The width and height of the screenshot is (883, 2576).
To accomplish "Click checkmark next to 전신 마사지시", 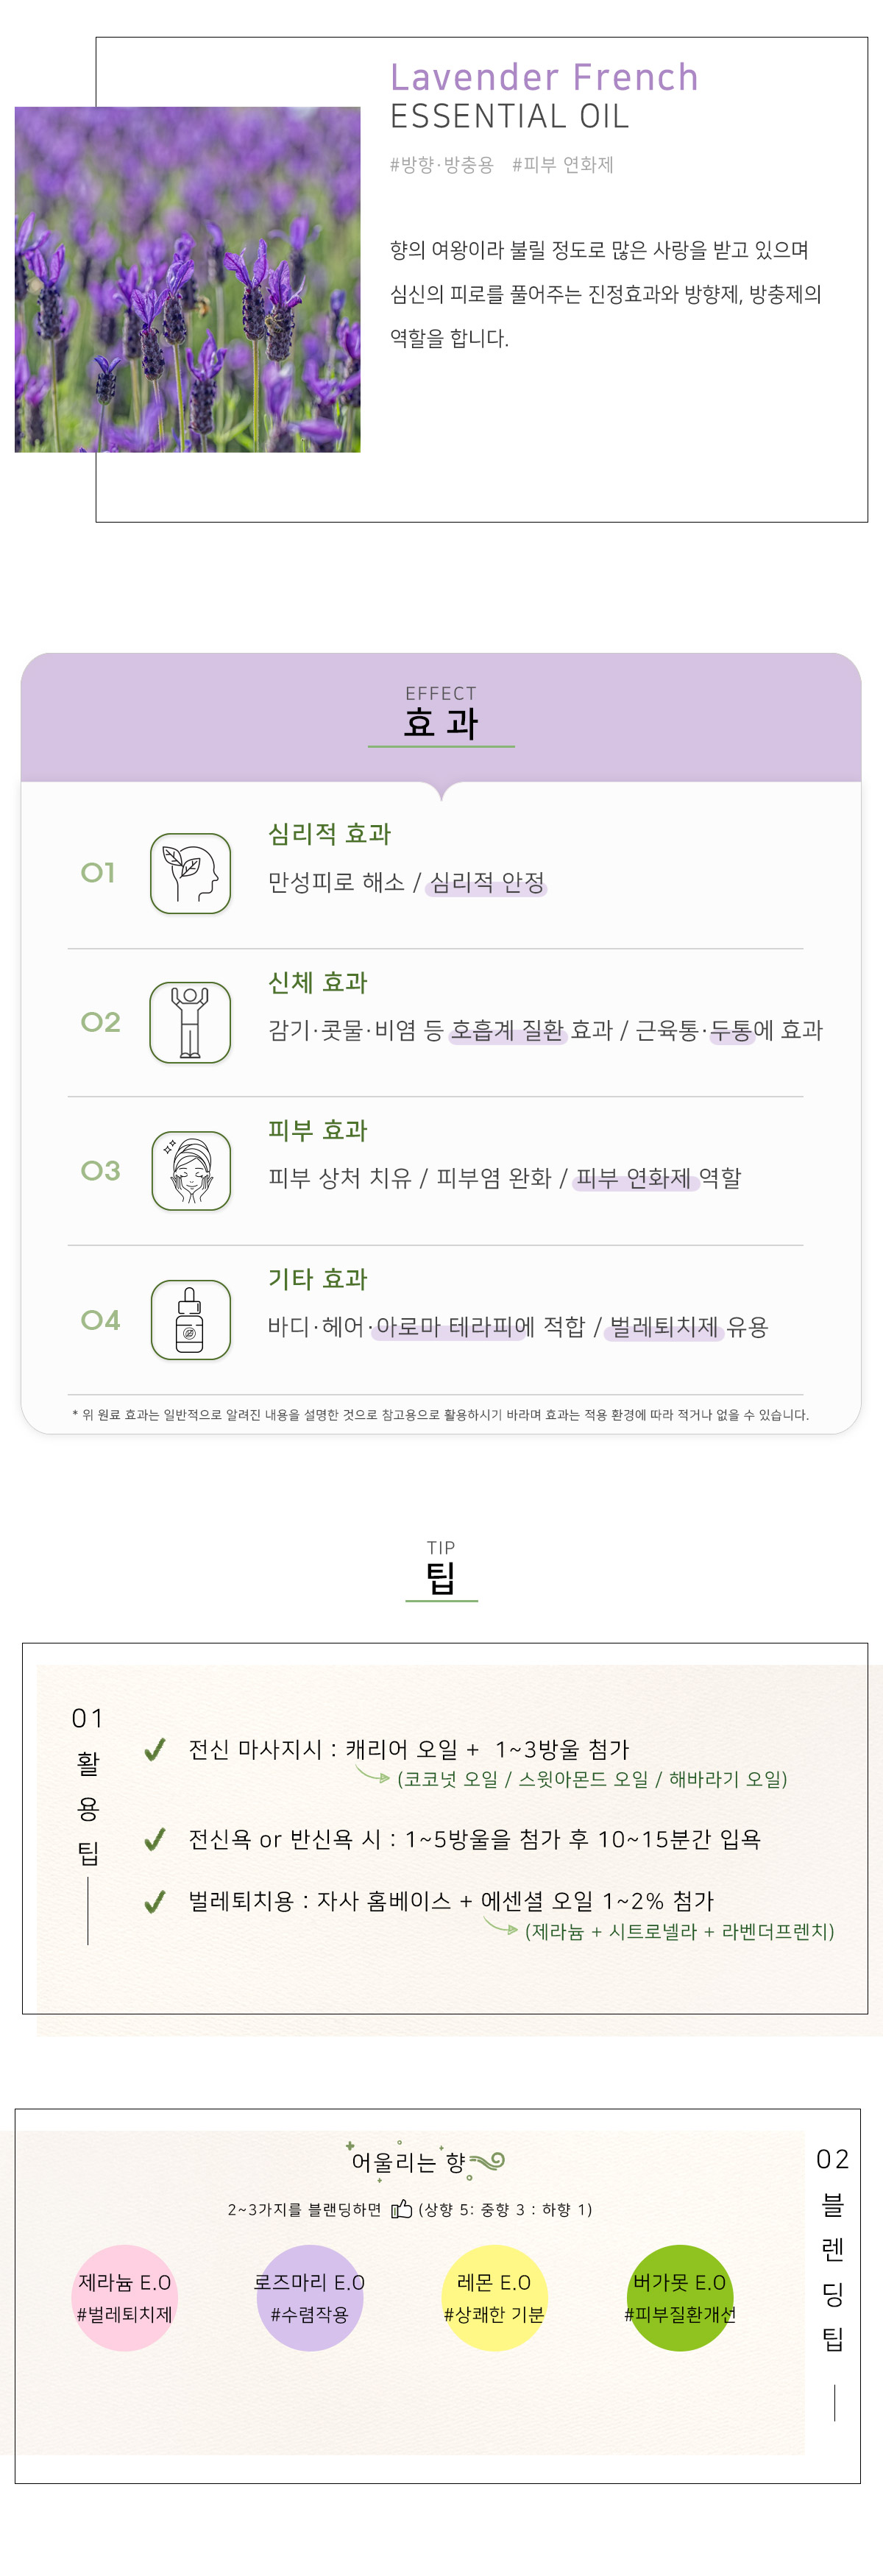I will [155, 1749].
